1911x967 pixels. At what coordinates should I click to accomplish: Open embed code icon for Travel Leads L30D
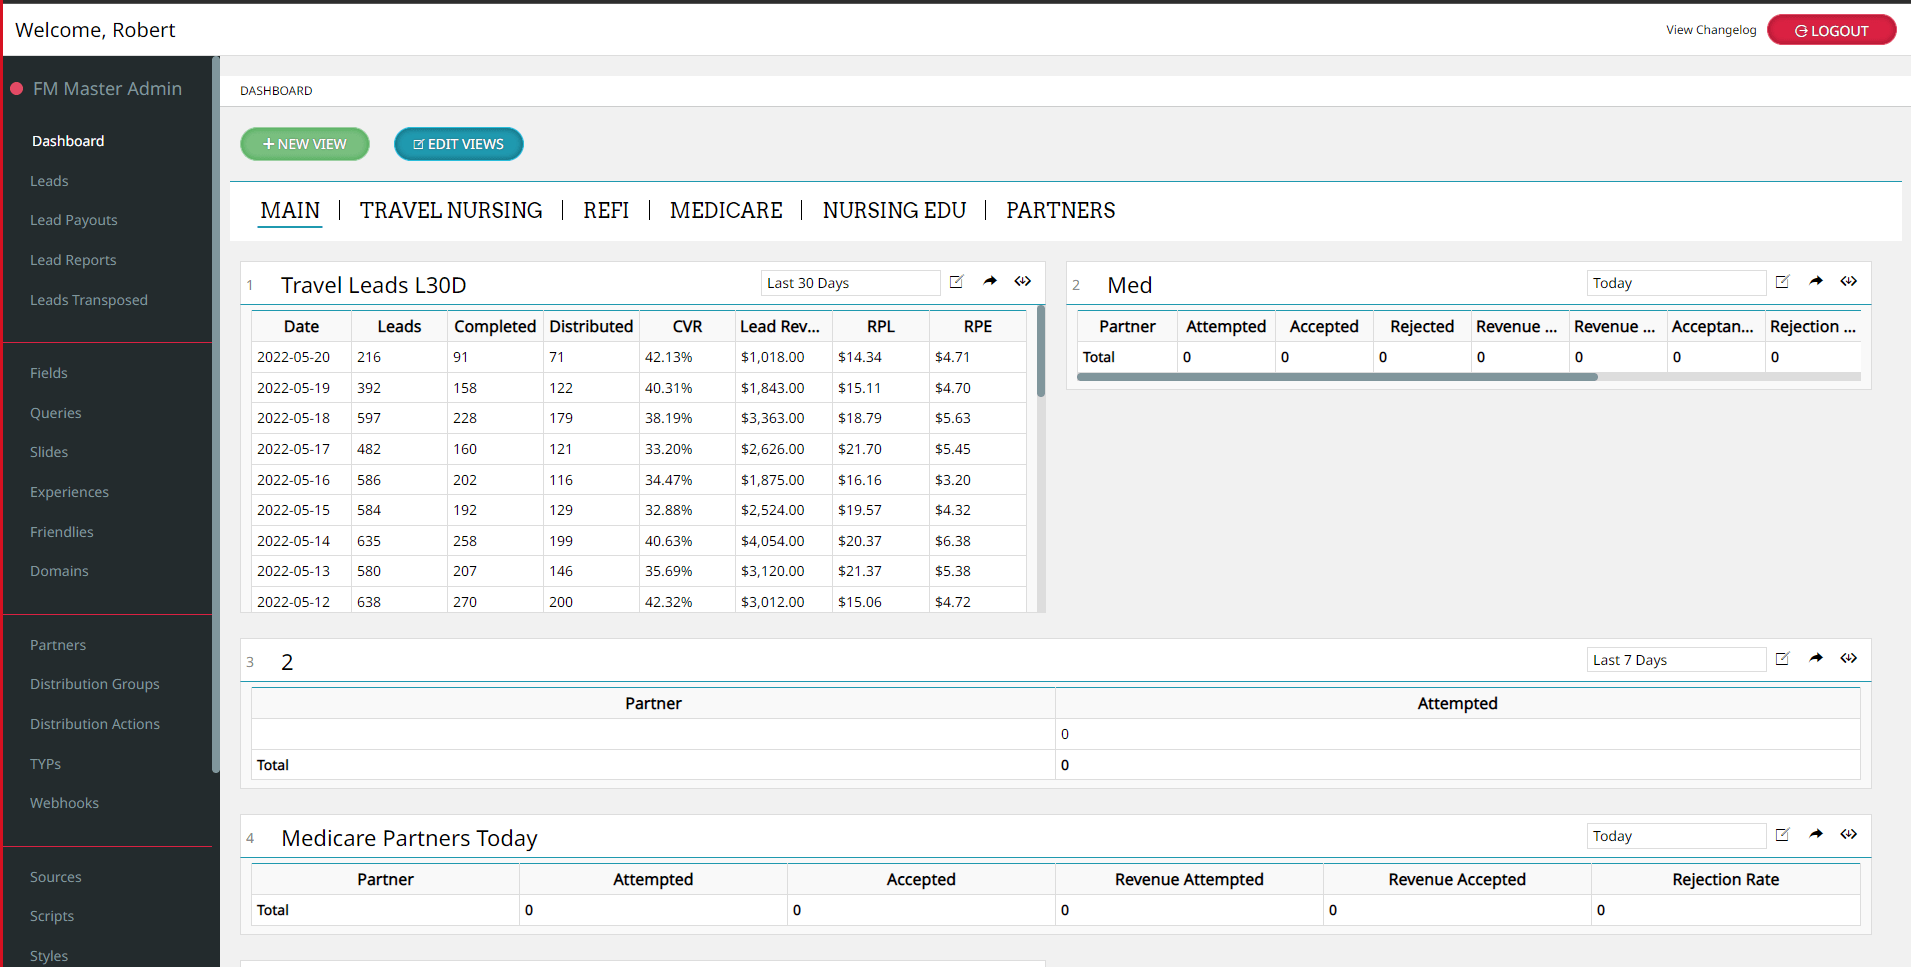click(x=1022, y=282)
